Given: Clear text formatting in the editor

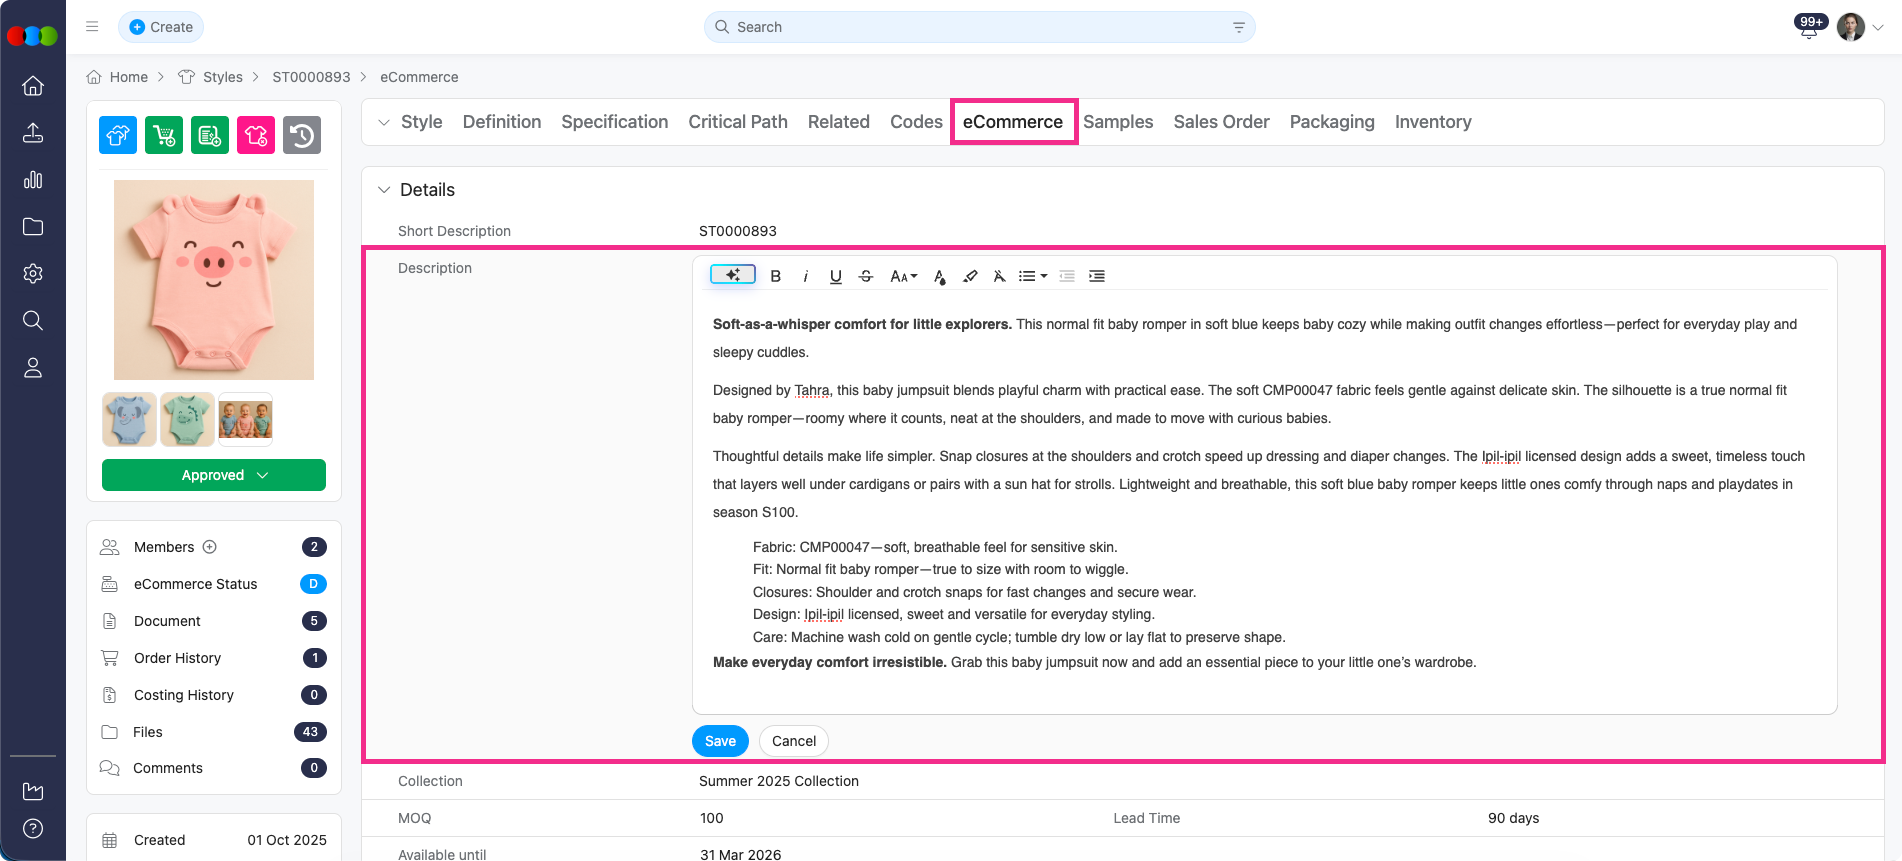Looking at the screenshot, I should (x=999, y=276).
